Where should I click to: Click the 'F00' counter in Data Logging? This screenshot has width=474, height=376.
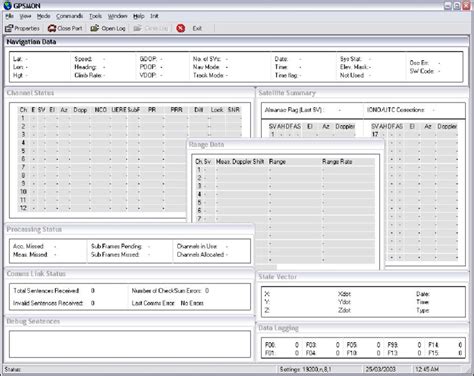282,345
